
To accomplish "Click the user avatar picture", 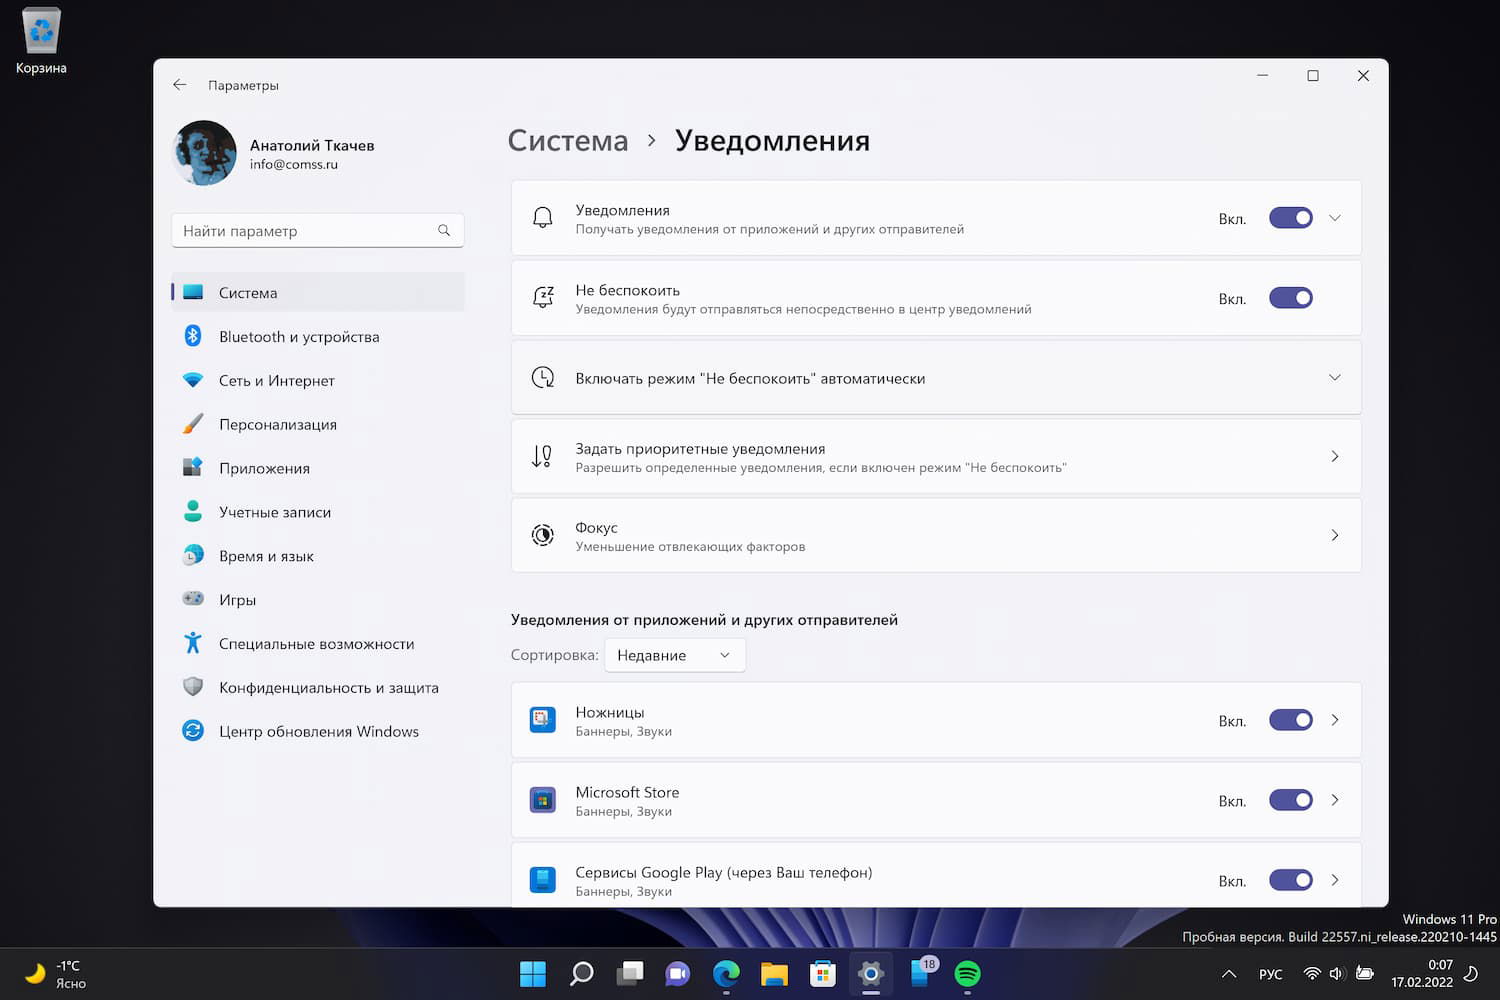I will click(x=205, y=153).
